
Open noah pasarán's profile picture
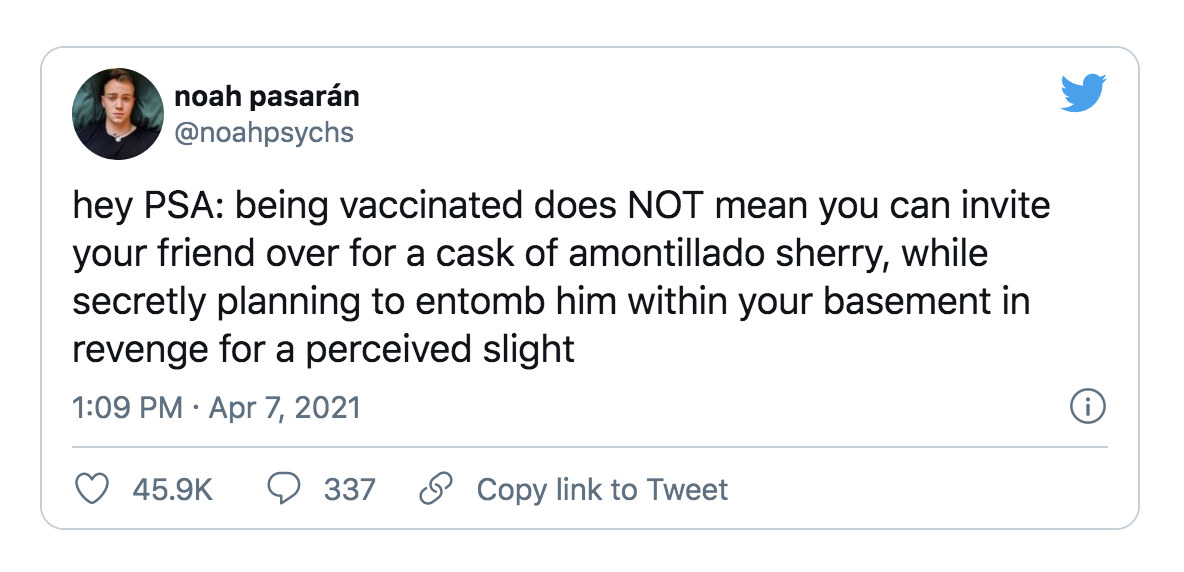pyautogui.click(x=118, y=114)
